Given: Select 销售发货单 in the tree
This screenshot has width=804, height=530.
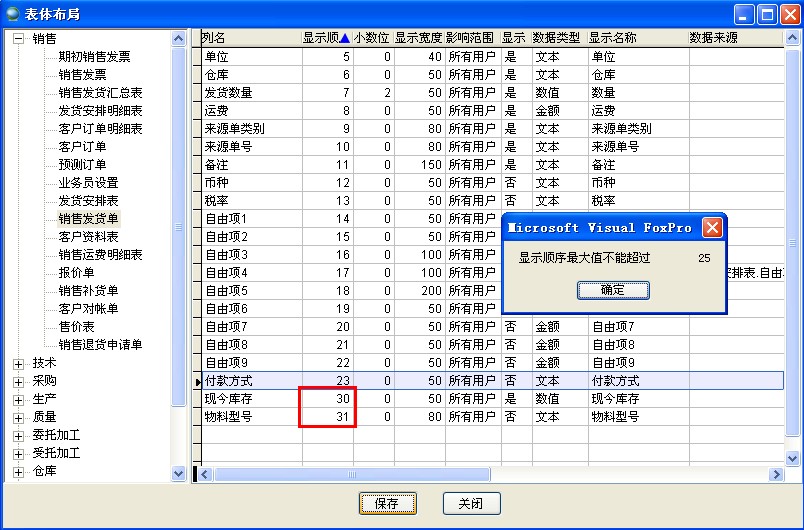Looking at the screenshot, I should coord(88,219).
